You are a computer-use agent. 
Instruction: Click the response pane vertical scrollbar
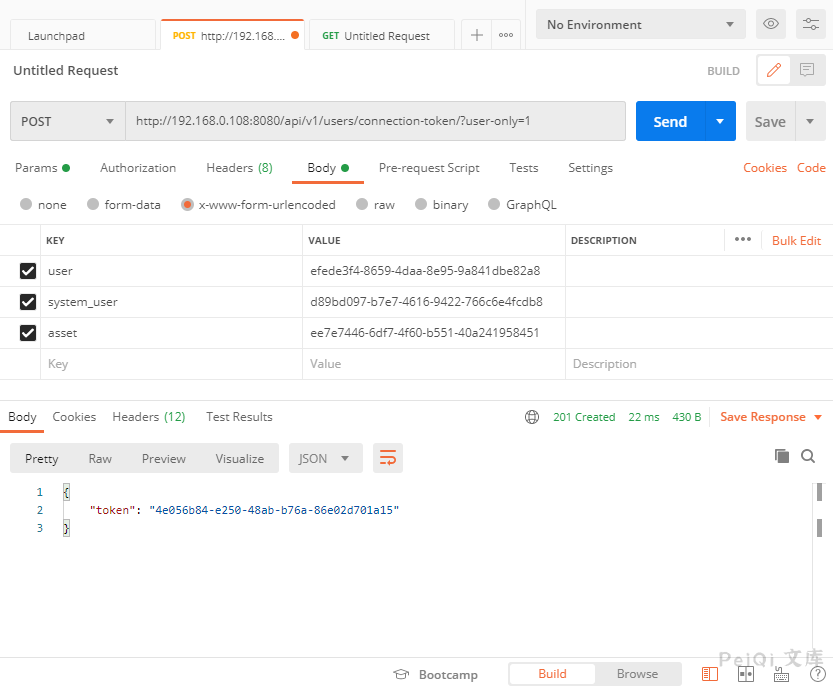point(818,497)
